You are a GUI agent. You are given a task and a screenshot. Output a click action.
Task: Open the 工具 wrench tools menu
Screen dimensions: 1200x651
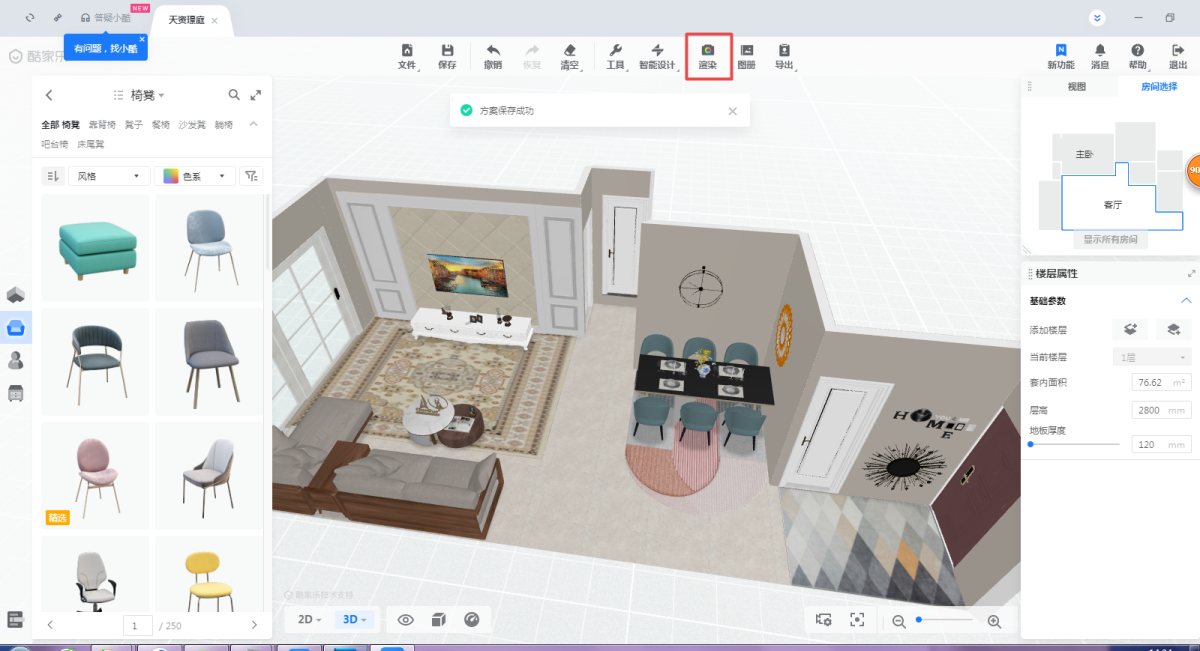(616, 56)
